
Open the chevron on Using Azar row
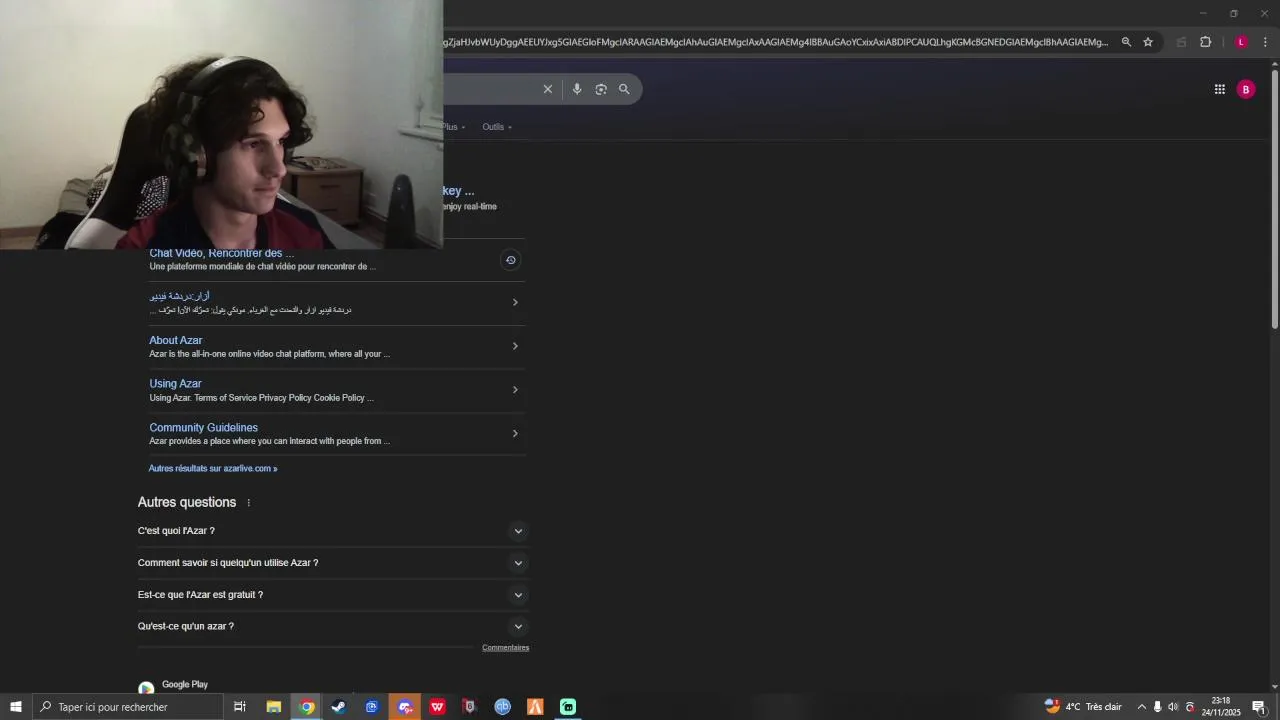point(515,390)
